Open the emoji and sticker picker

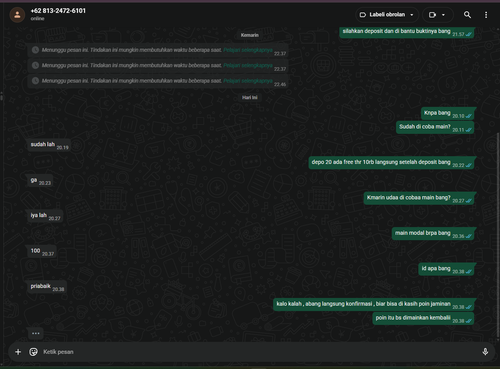pyautogui.click(x=33, y=352)
